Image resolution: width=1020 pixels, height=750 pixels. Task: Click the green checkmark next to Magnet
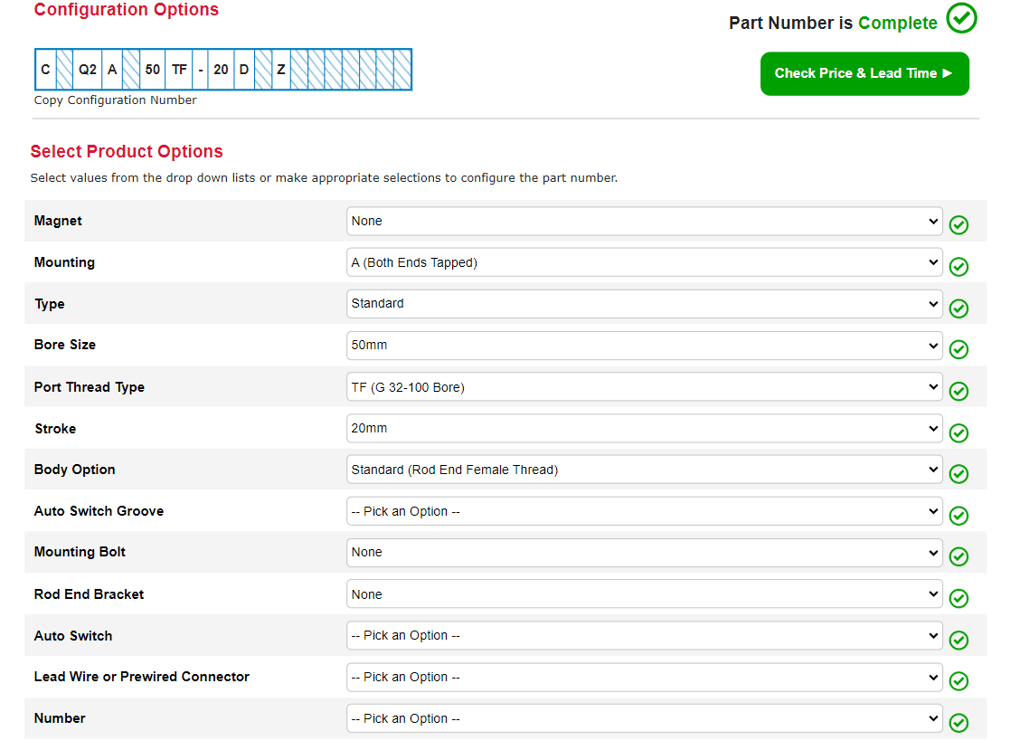(x=958, y=225)
